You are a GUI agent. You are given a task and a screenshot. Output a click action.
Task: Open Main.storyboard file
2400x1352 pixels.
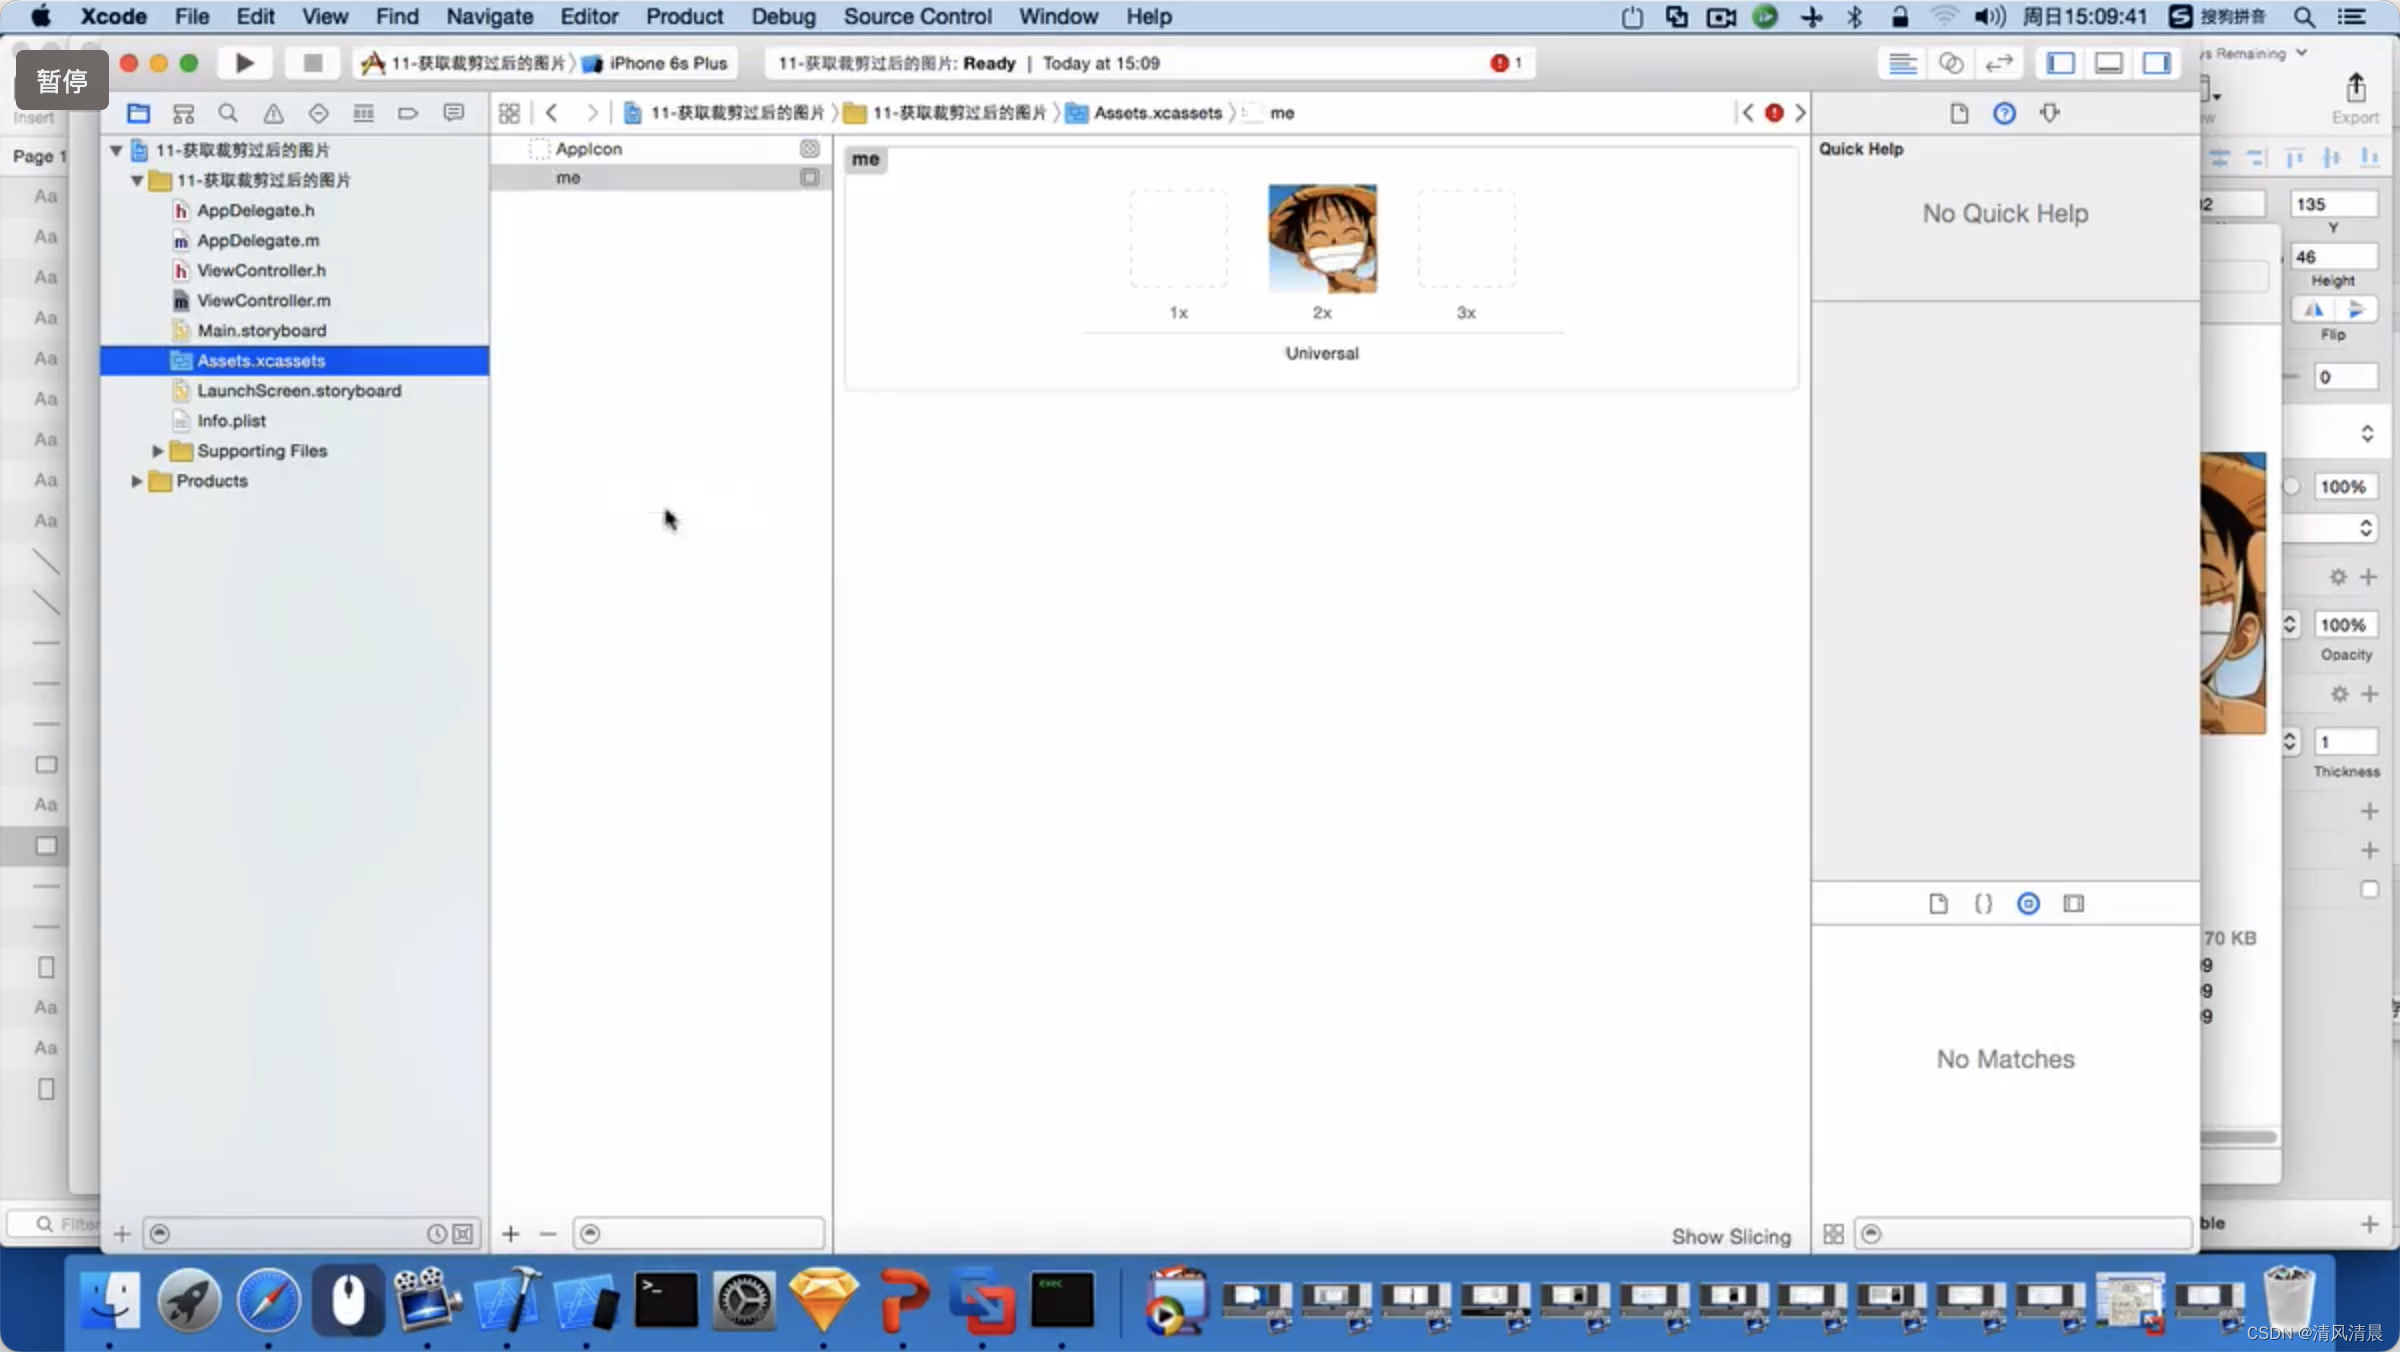pyautogui.click(x=261, y=330)
